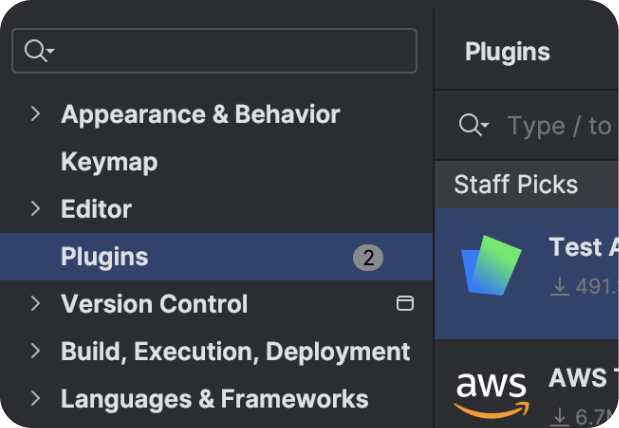619x428 pixels.
Task: Click the download count icon under Test Automation
Action: point(559,286)
